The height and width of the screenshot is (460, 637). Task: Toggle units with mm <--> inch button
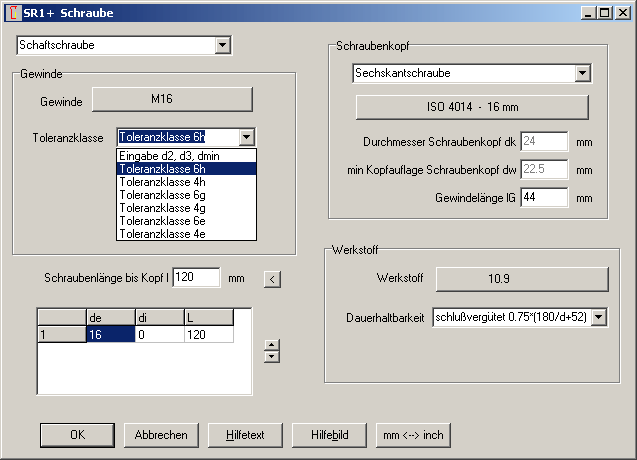click(413, 435)
